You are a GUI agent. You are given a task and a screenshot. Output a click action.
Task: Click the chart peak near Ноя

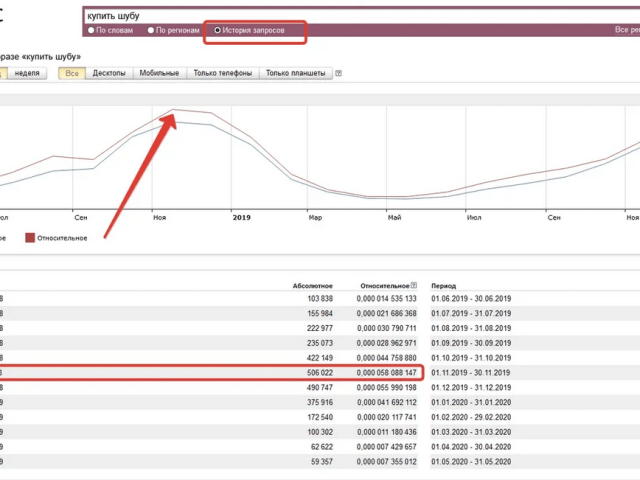coord(174,110)
